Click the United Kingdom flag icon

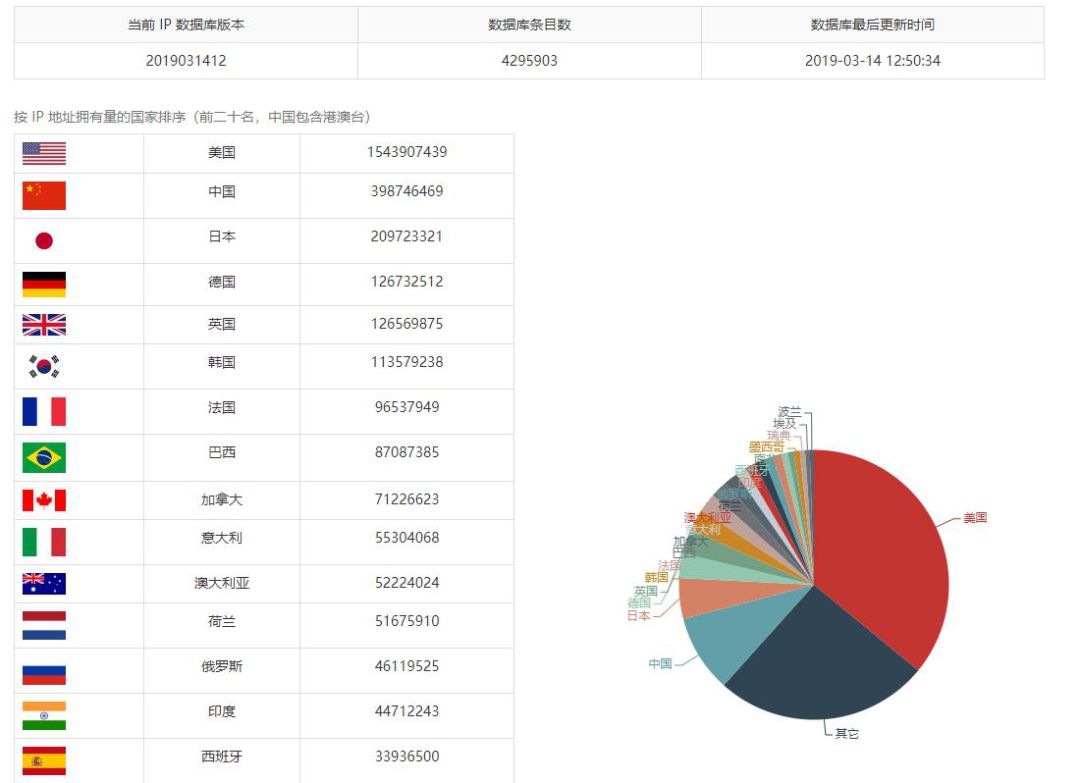coord(44,324)
